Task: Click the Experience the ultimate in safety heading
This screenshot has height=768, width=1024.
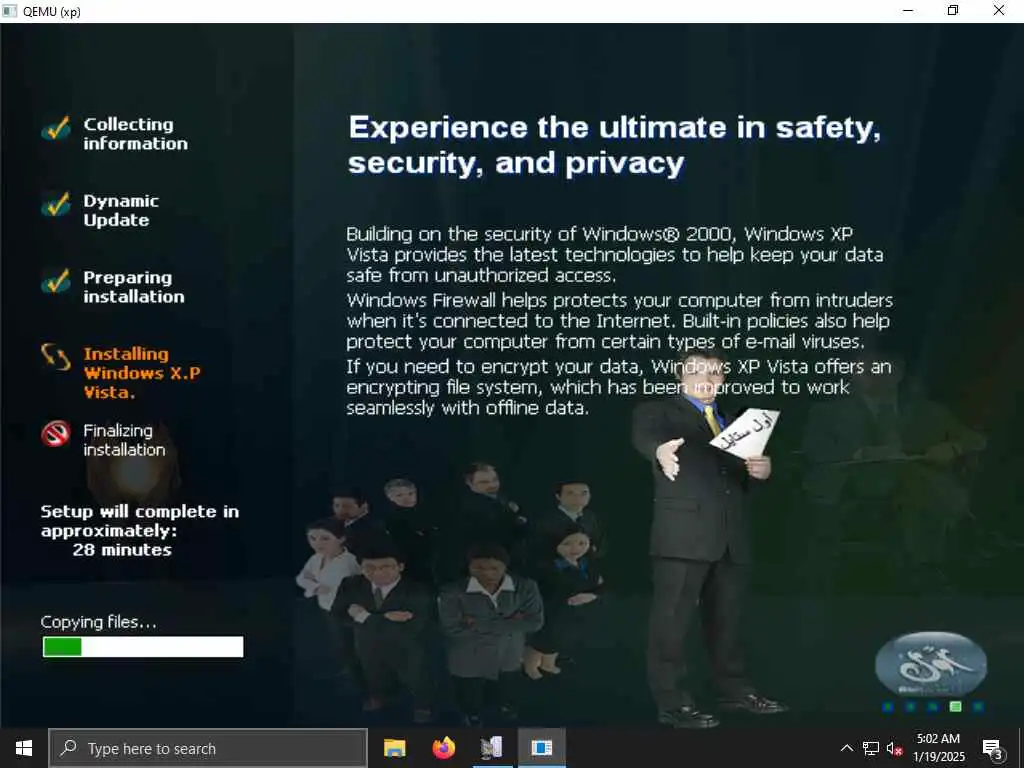Action: coord(615,145)
